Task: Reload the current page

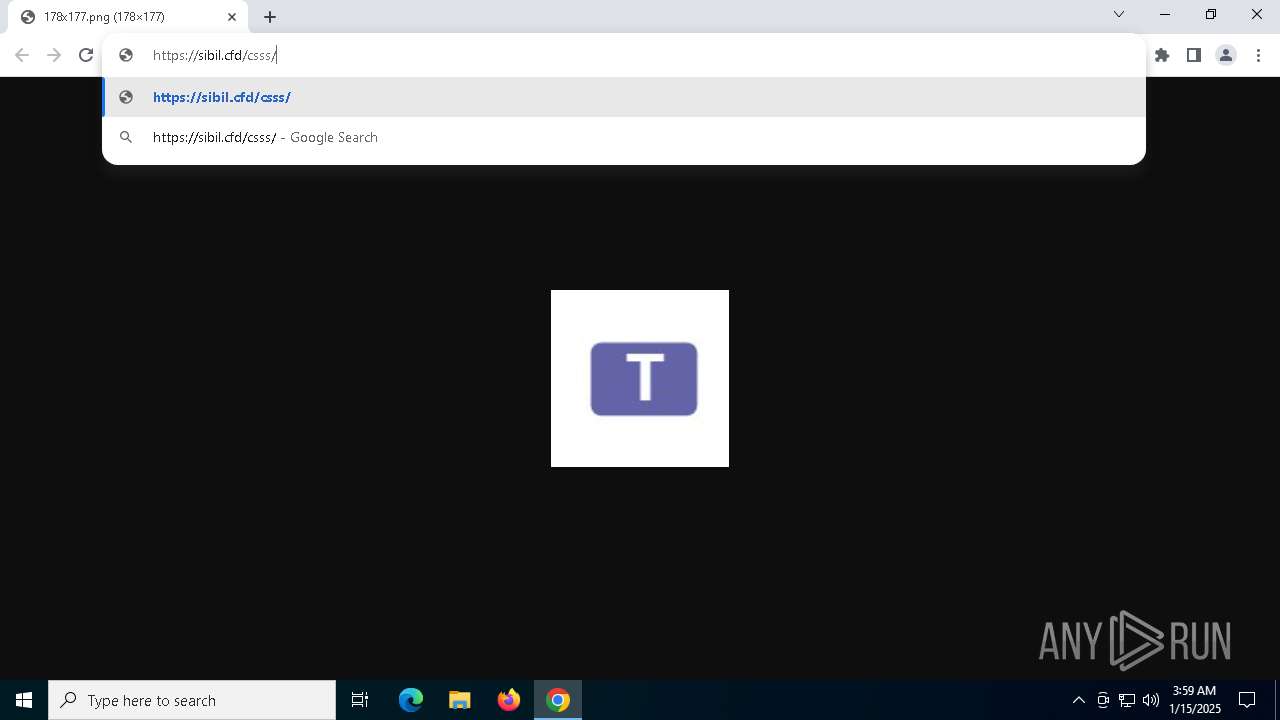Action: [x=86, y=55]
